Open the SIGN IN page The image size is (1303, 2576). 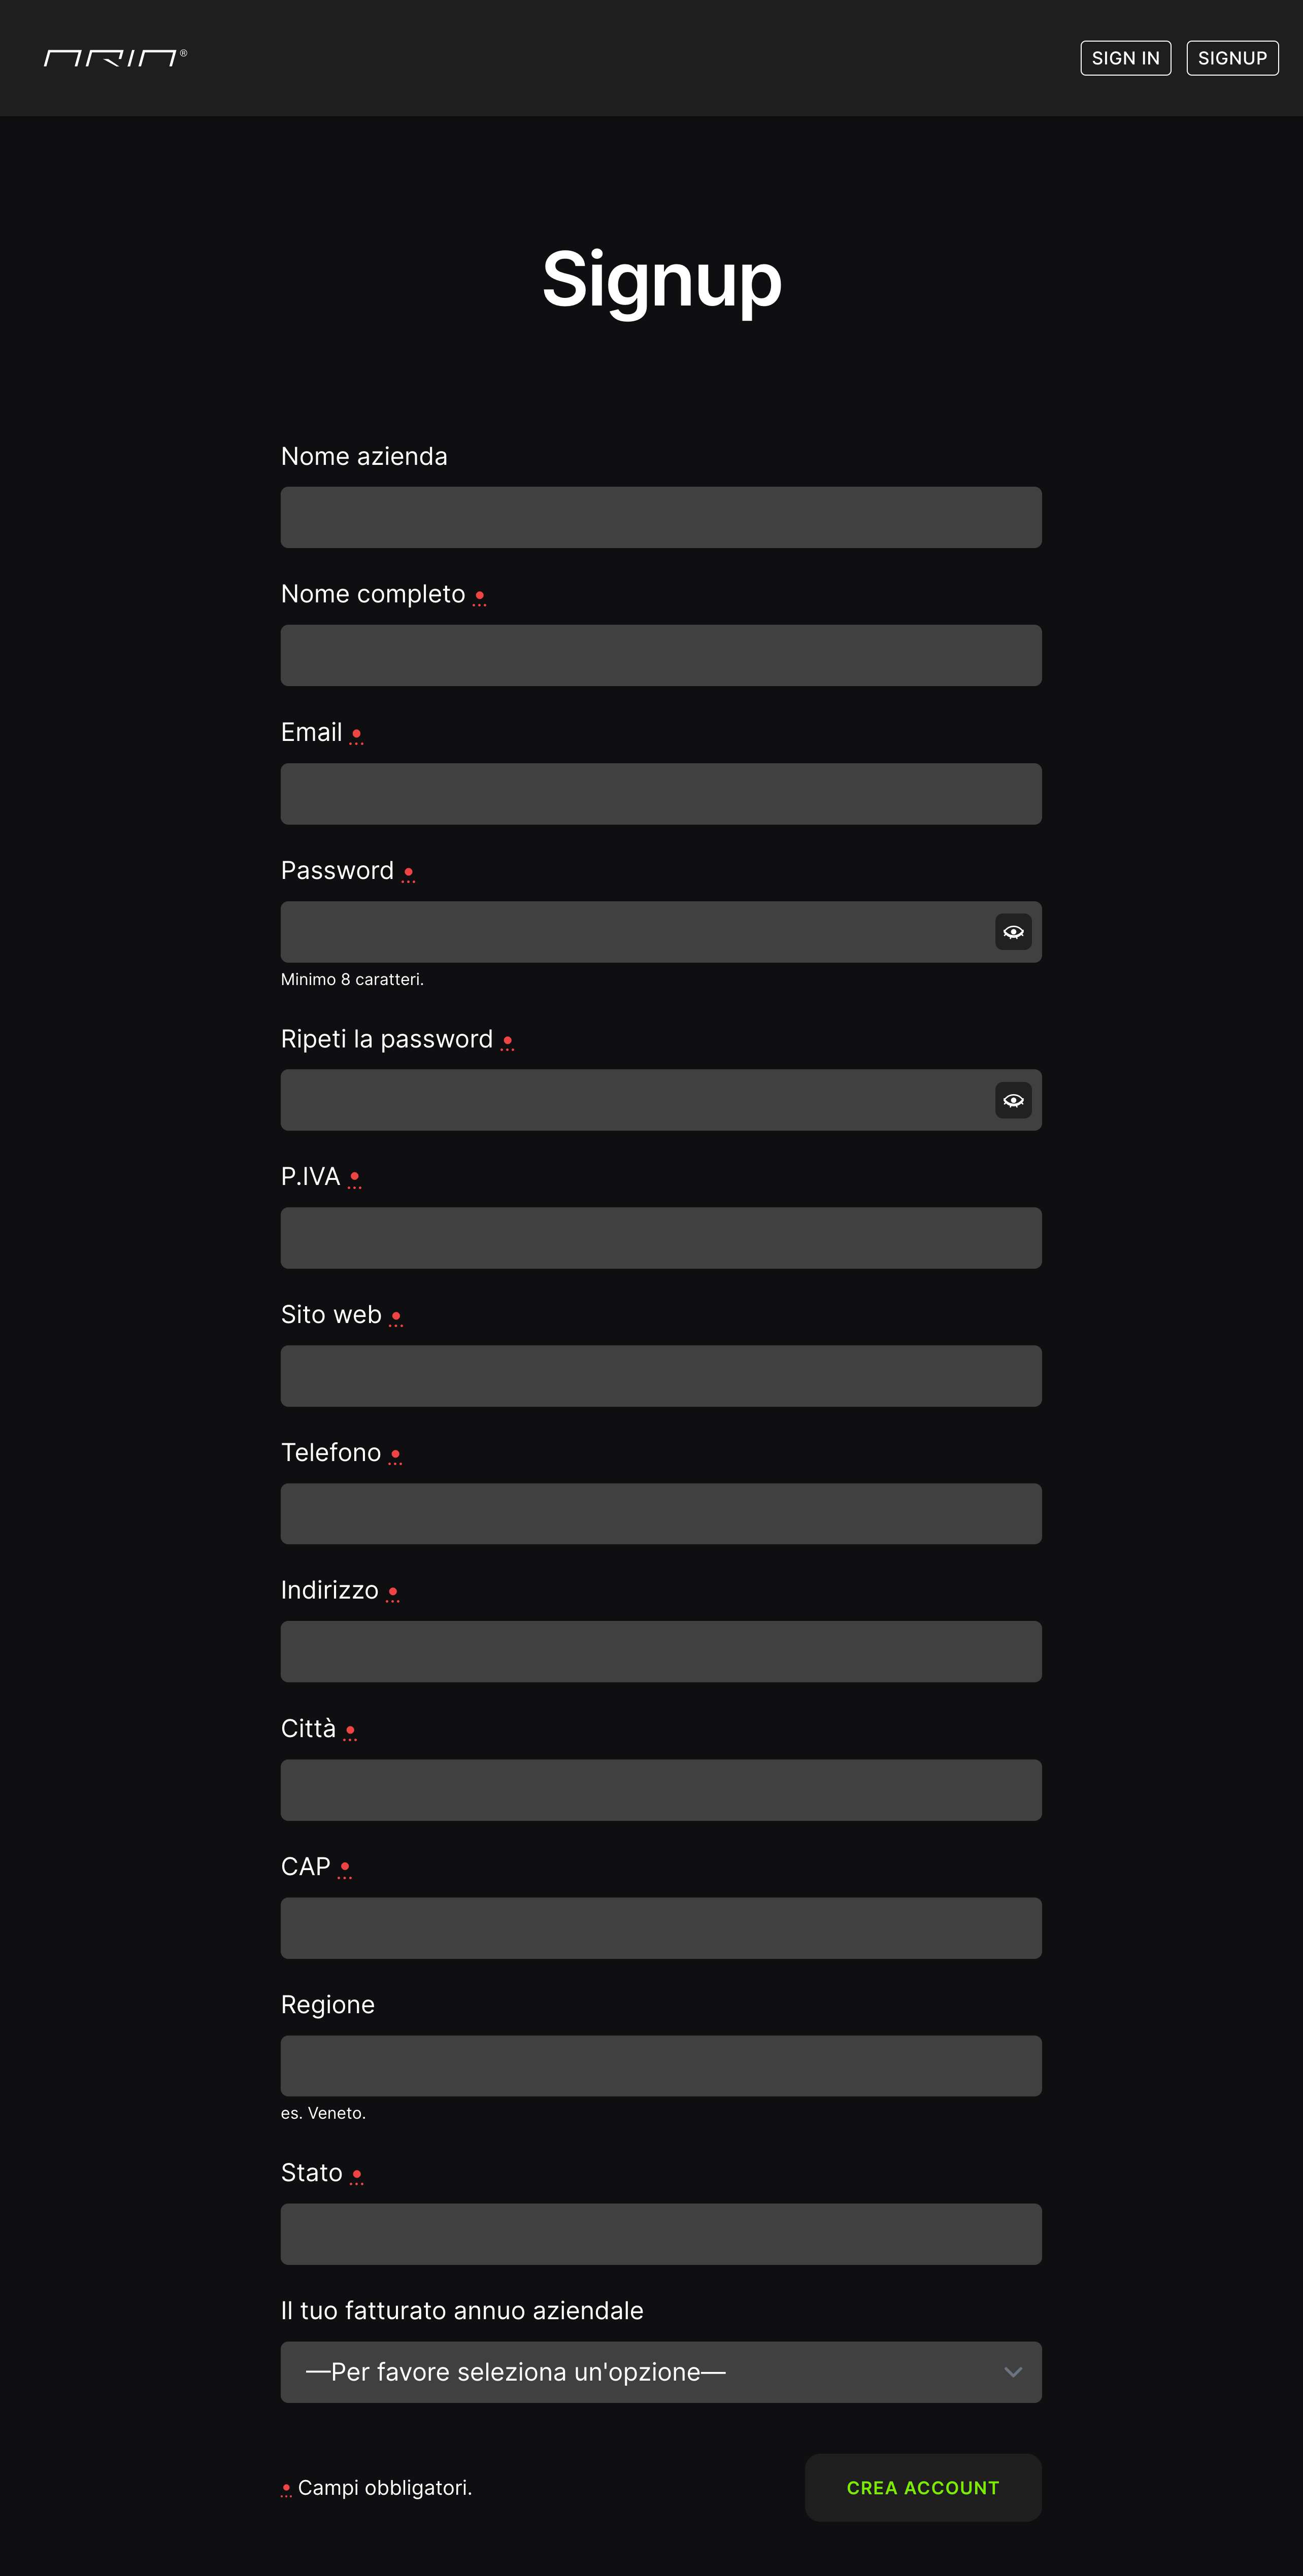tap(1125, 58)
